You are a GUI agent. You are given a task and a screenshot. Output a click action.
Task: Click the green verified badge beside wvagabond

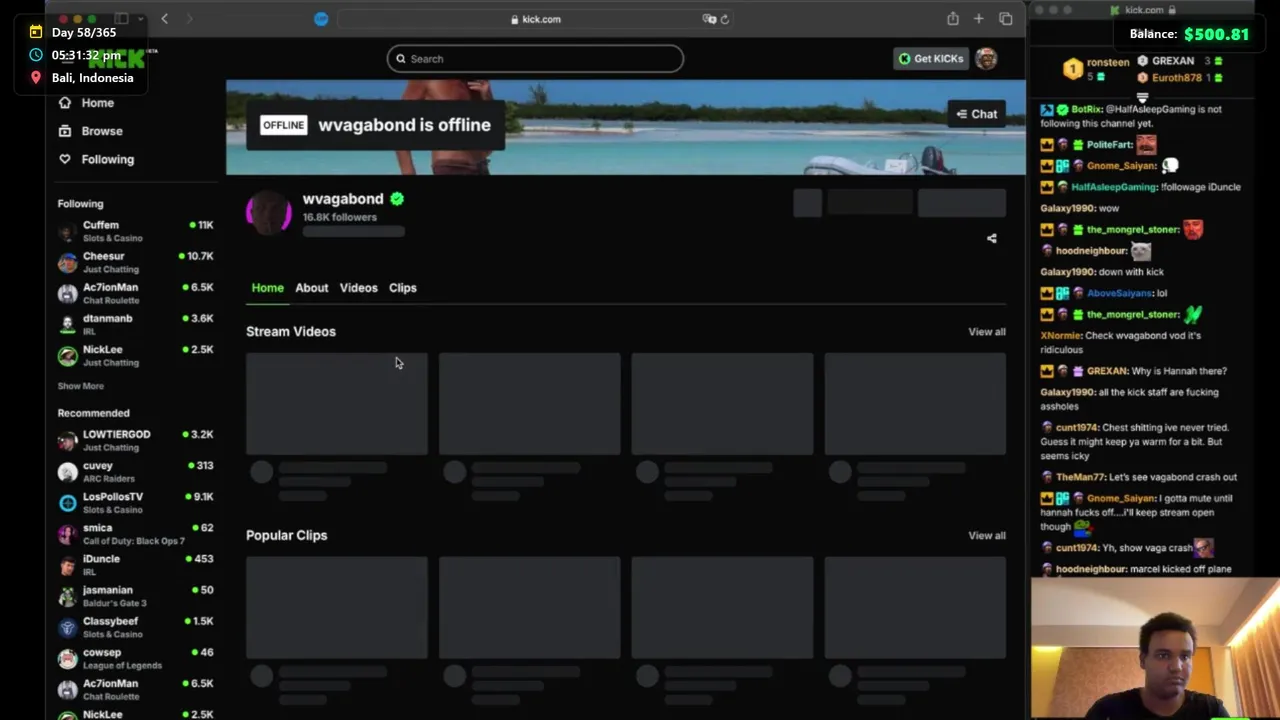[x=397, y=199]
